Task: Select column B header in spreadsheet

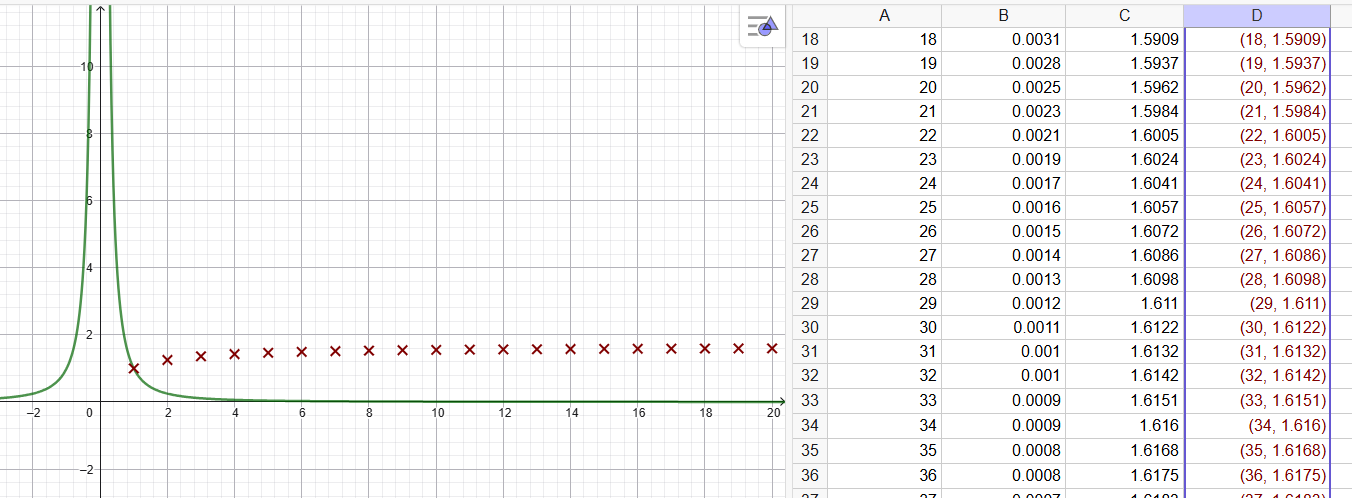Action: (1003, 16)
